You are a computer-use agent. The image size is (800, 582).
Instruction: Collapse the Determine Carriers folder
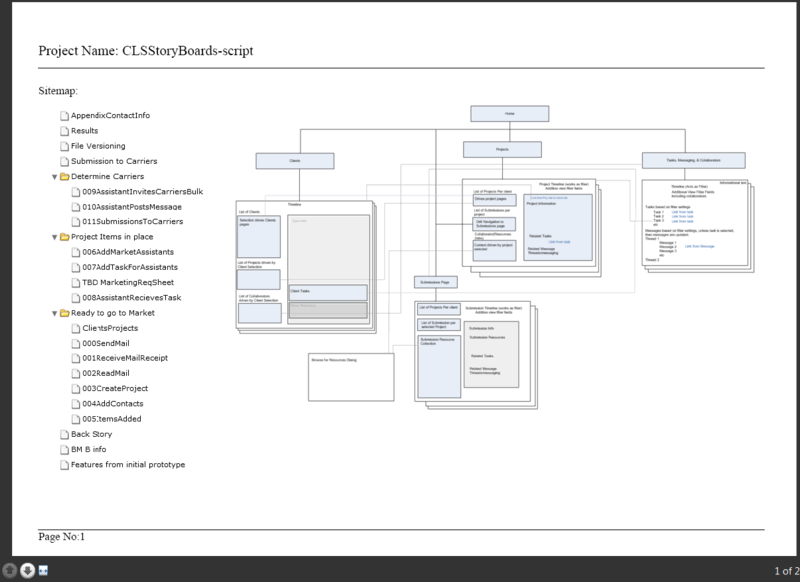tap(54, 176)
